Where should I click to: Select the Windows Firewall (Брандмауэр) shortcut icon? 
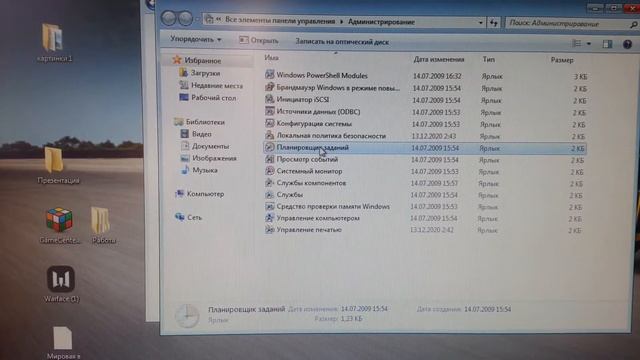[x=269, y=87]
